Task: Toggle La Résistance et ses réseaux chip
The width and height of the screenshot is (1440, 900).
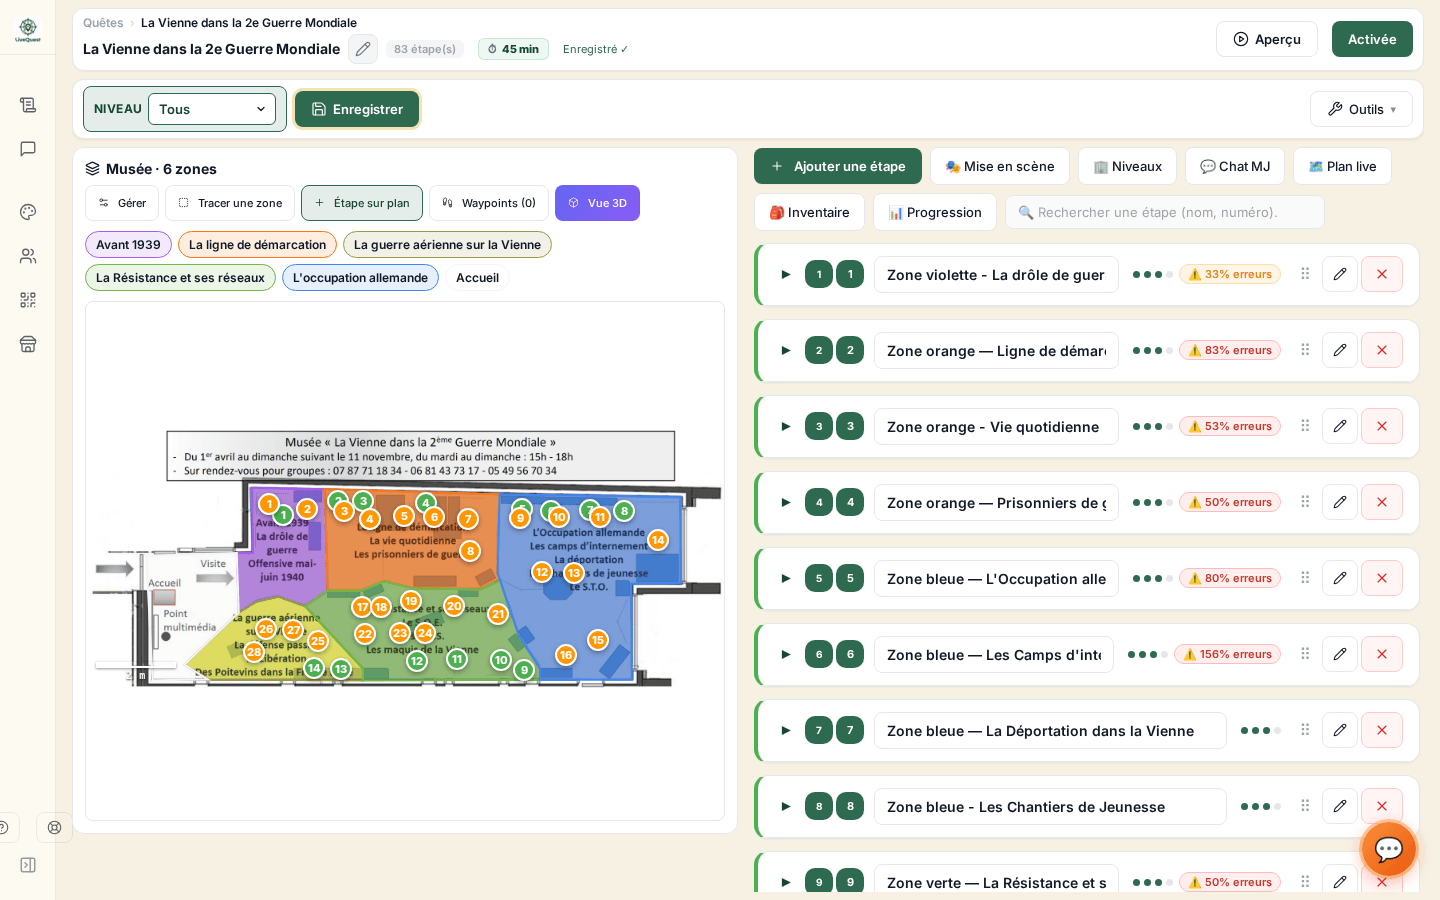Action: pos(180,278)
